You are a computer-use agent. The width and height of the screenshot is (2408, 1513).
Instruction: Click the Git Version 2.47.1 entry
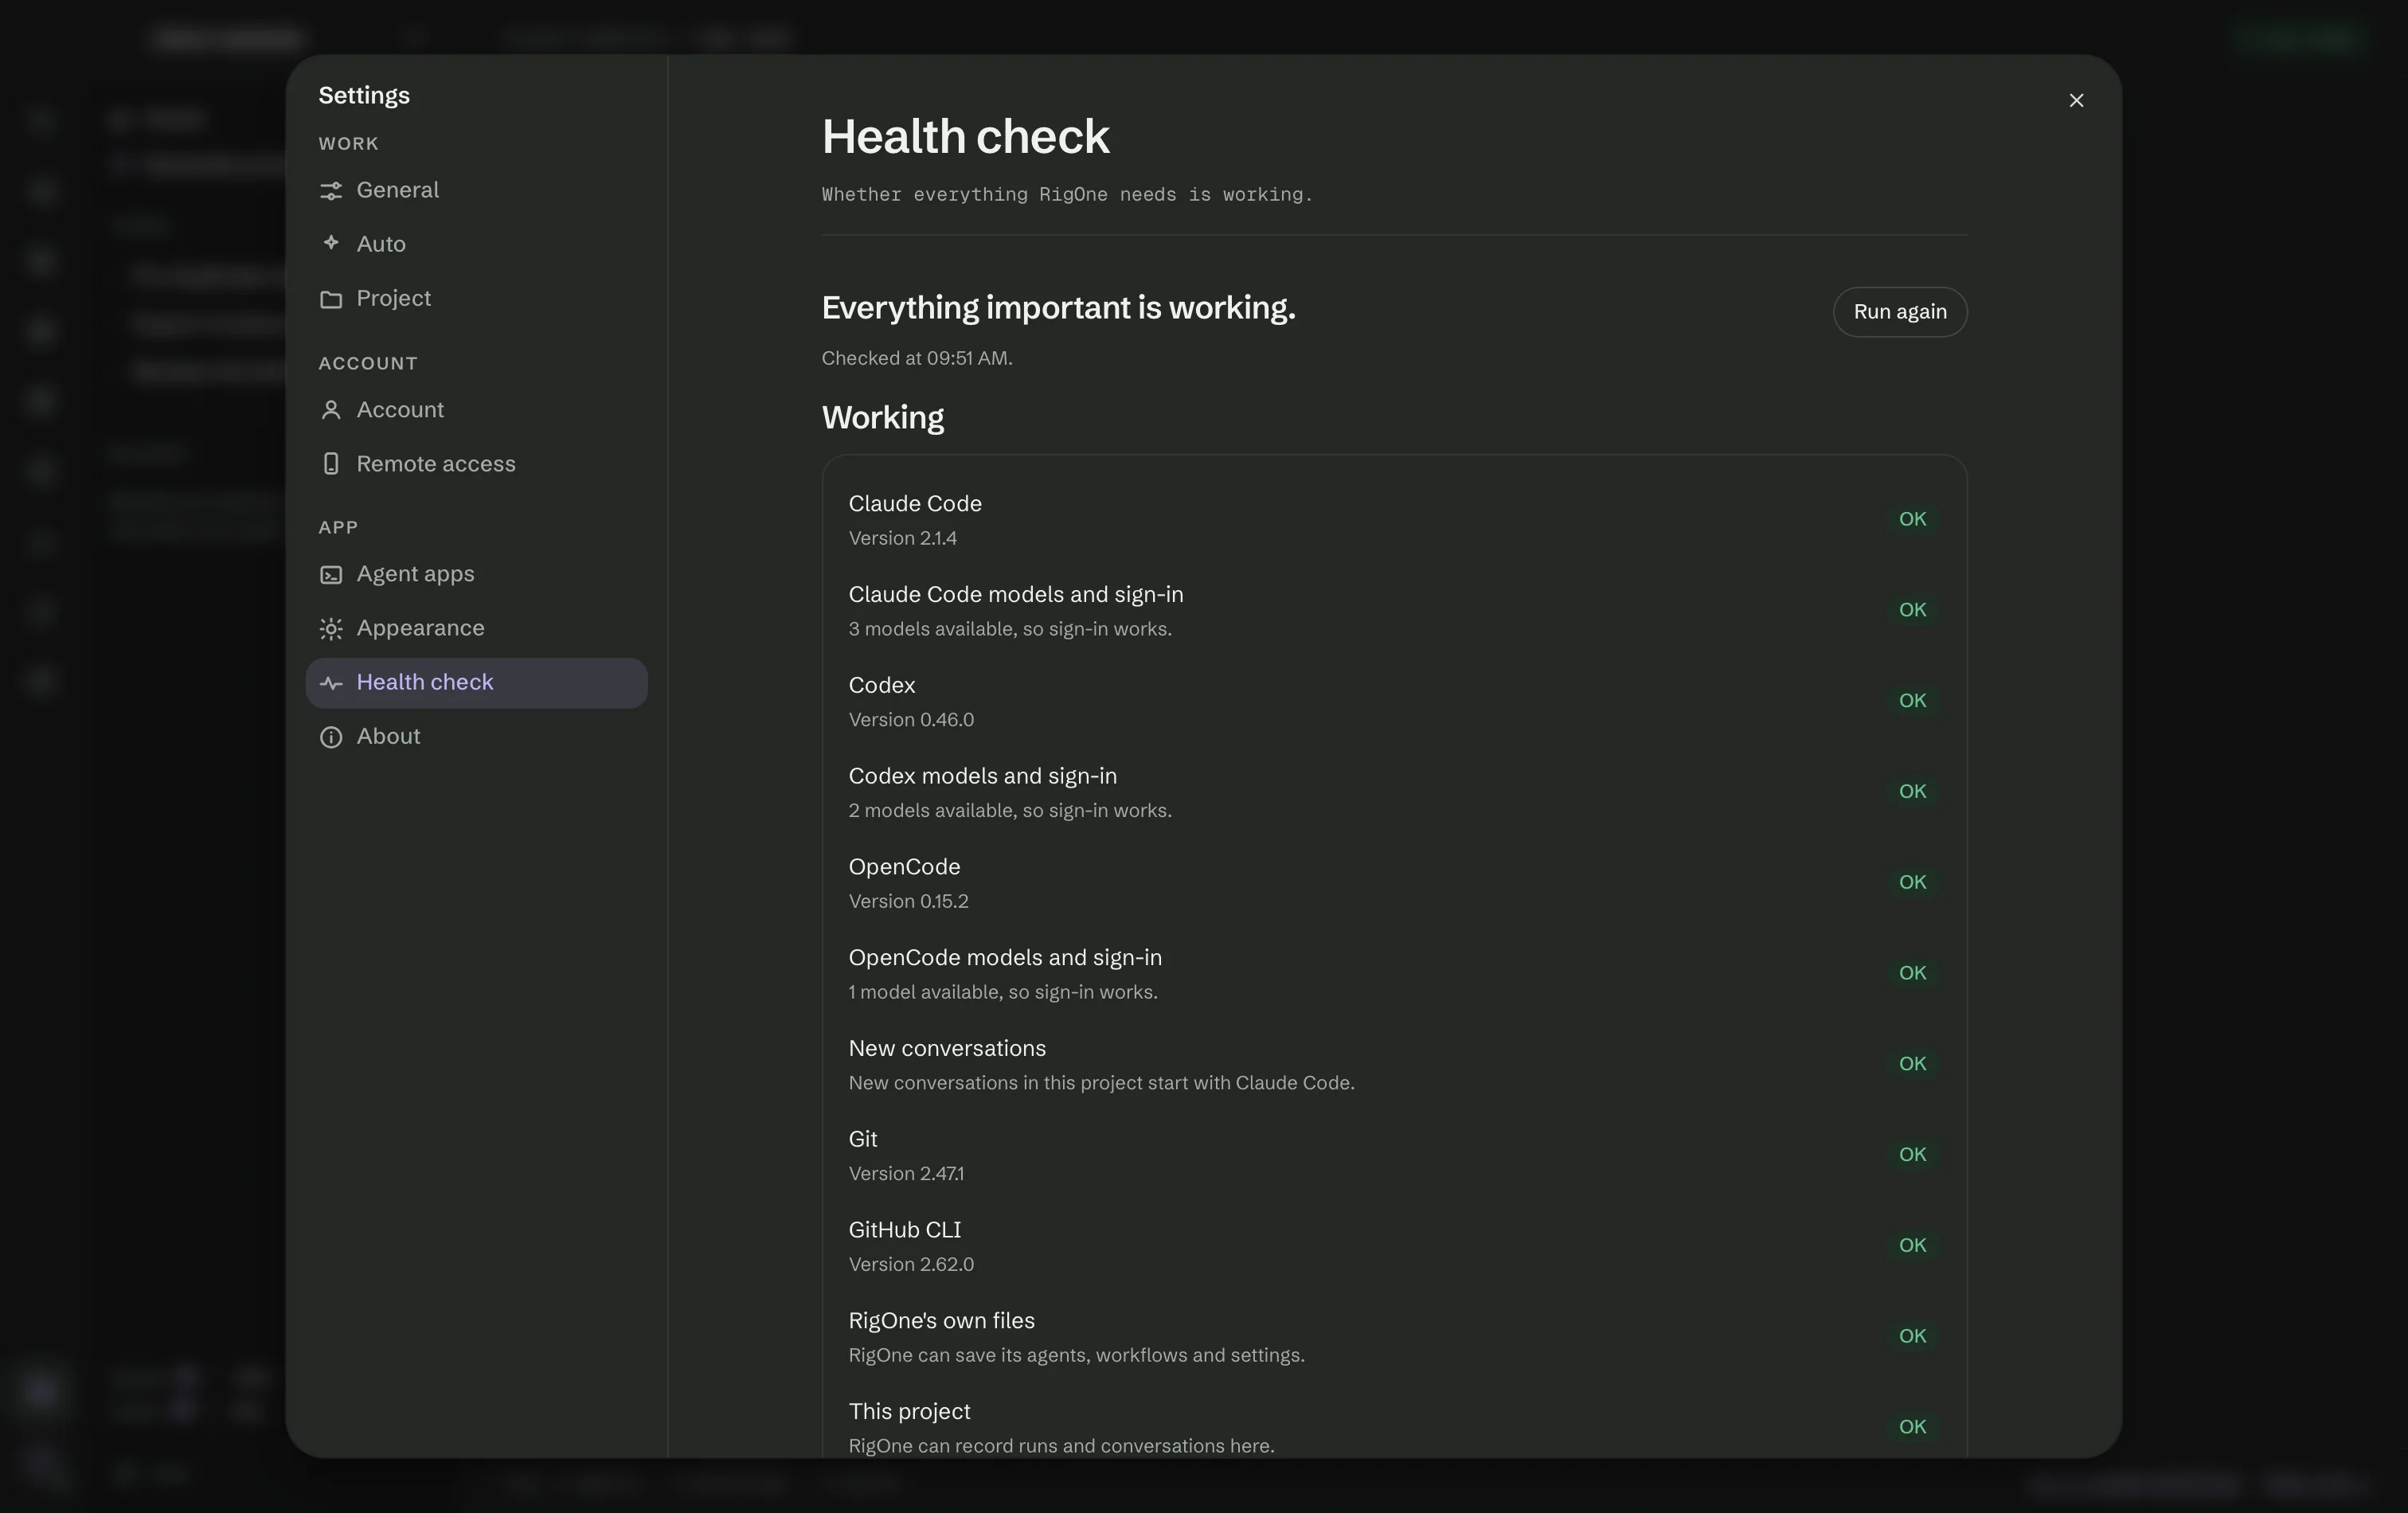pos(1394,1155)
